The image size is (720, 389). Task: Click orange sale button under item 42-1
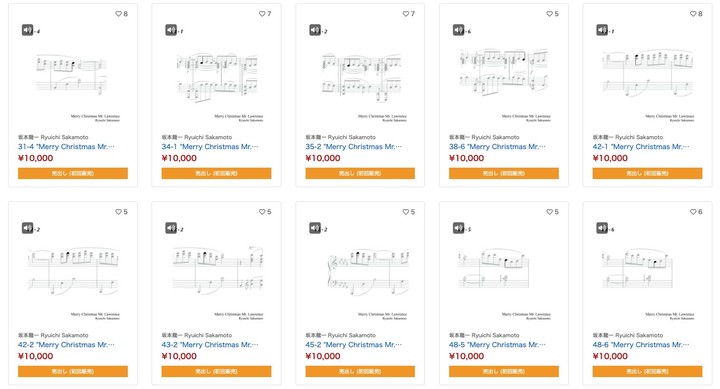(x=647, y=173)
